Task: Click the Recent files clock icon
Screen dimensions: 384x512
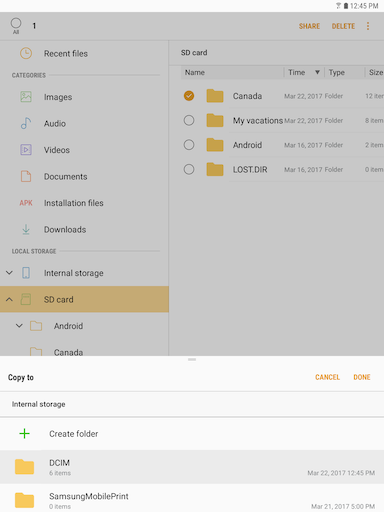Action: 26,53
